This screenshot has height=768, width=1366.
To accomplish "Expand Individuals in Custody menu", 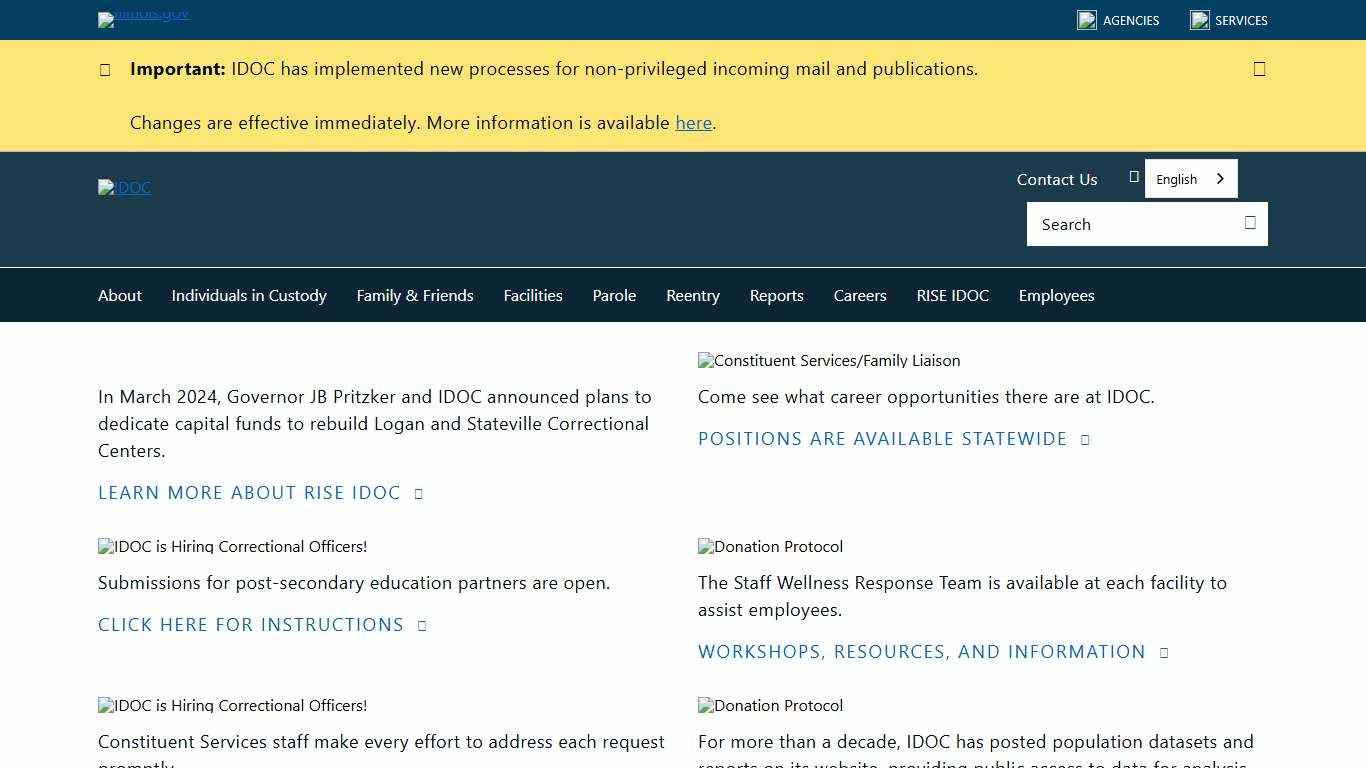I will pos(249,296).
